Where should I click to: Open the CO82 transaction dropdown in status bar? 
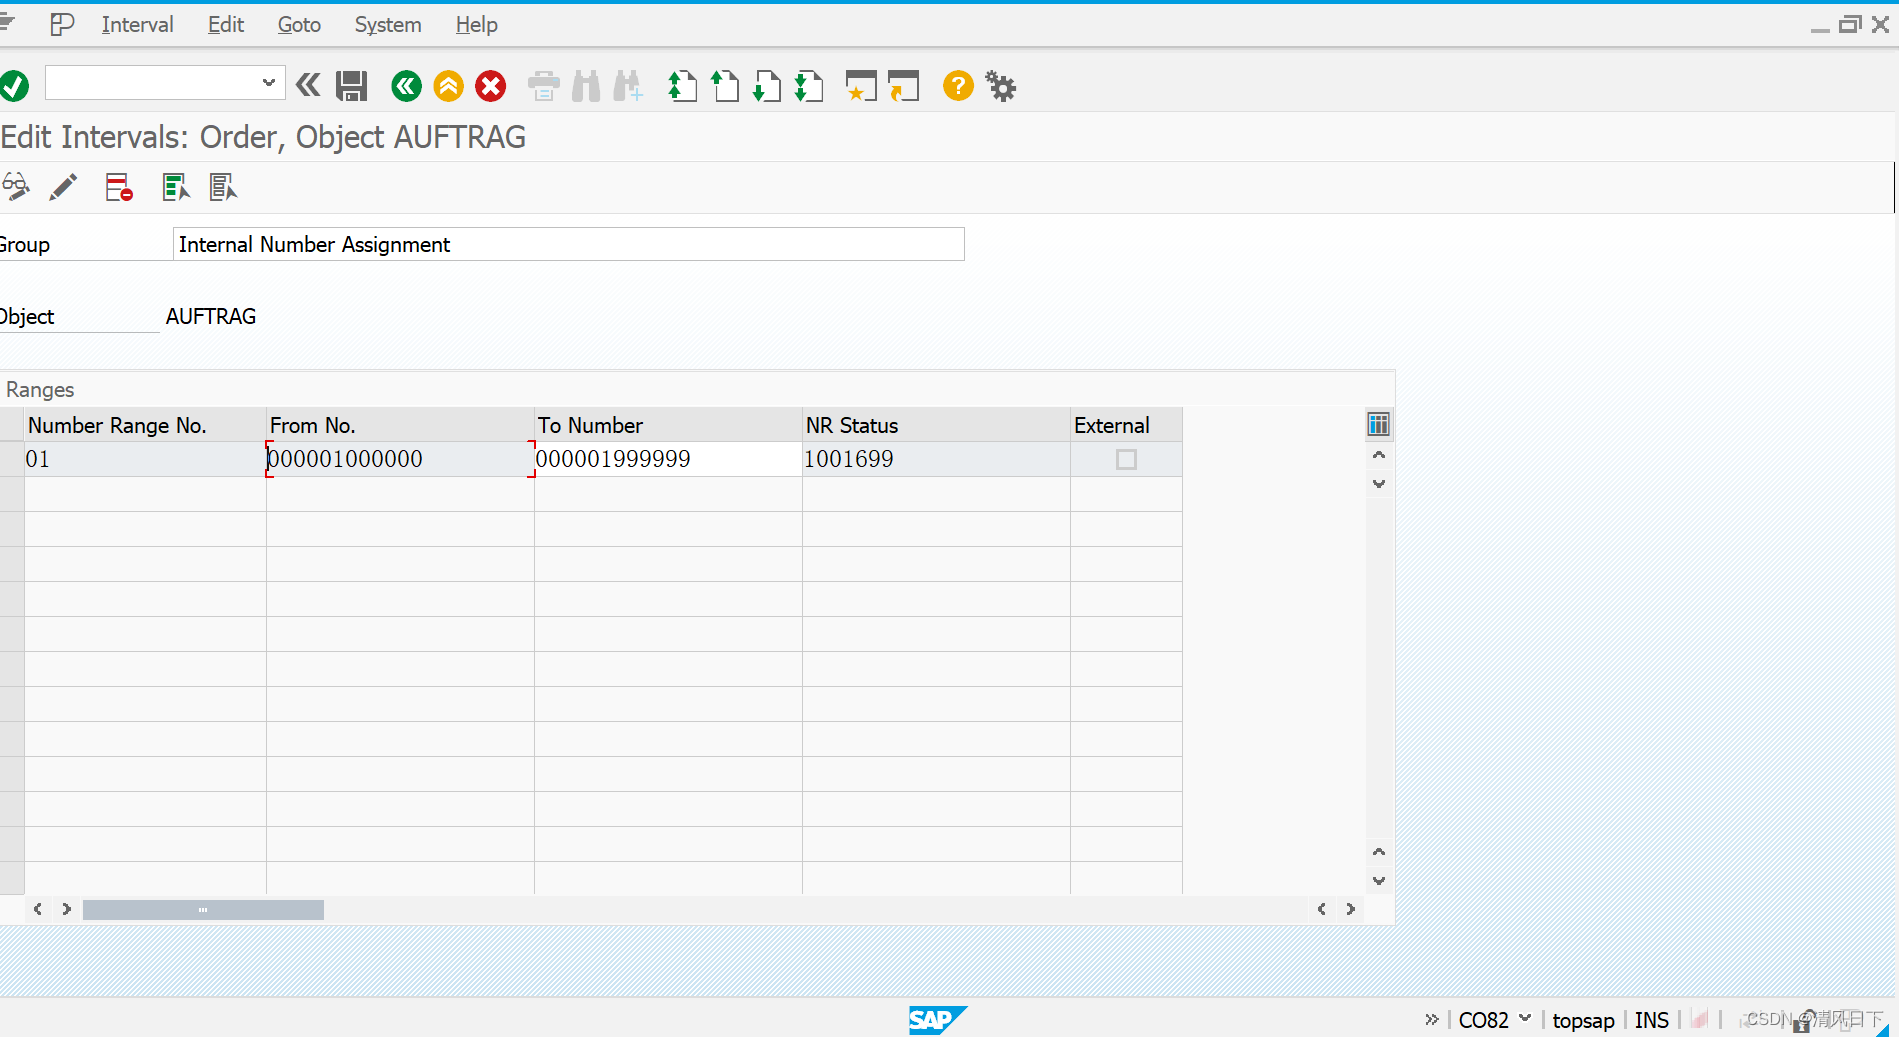(x=1525, y=1018)
